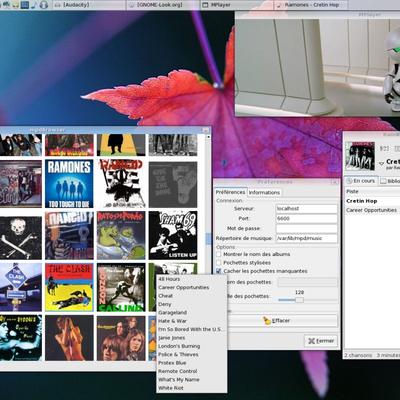Open The Clash road sign album cover
Viewport: 400px width, 400px height.
pyautogui.click(x=21, y=287)
